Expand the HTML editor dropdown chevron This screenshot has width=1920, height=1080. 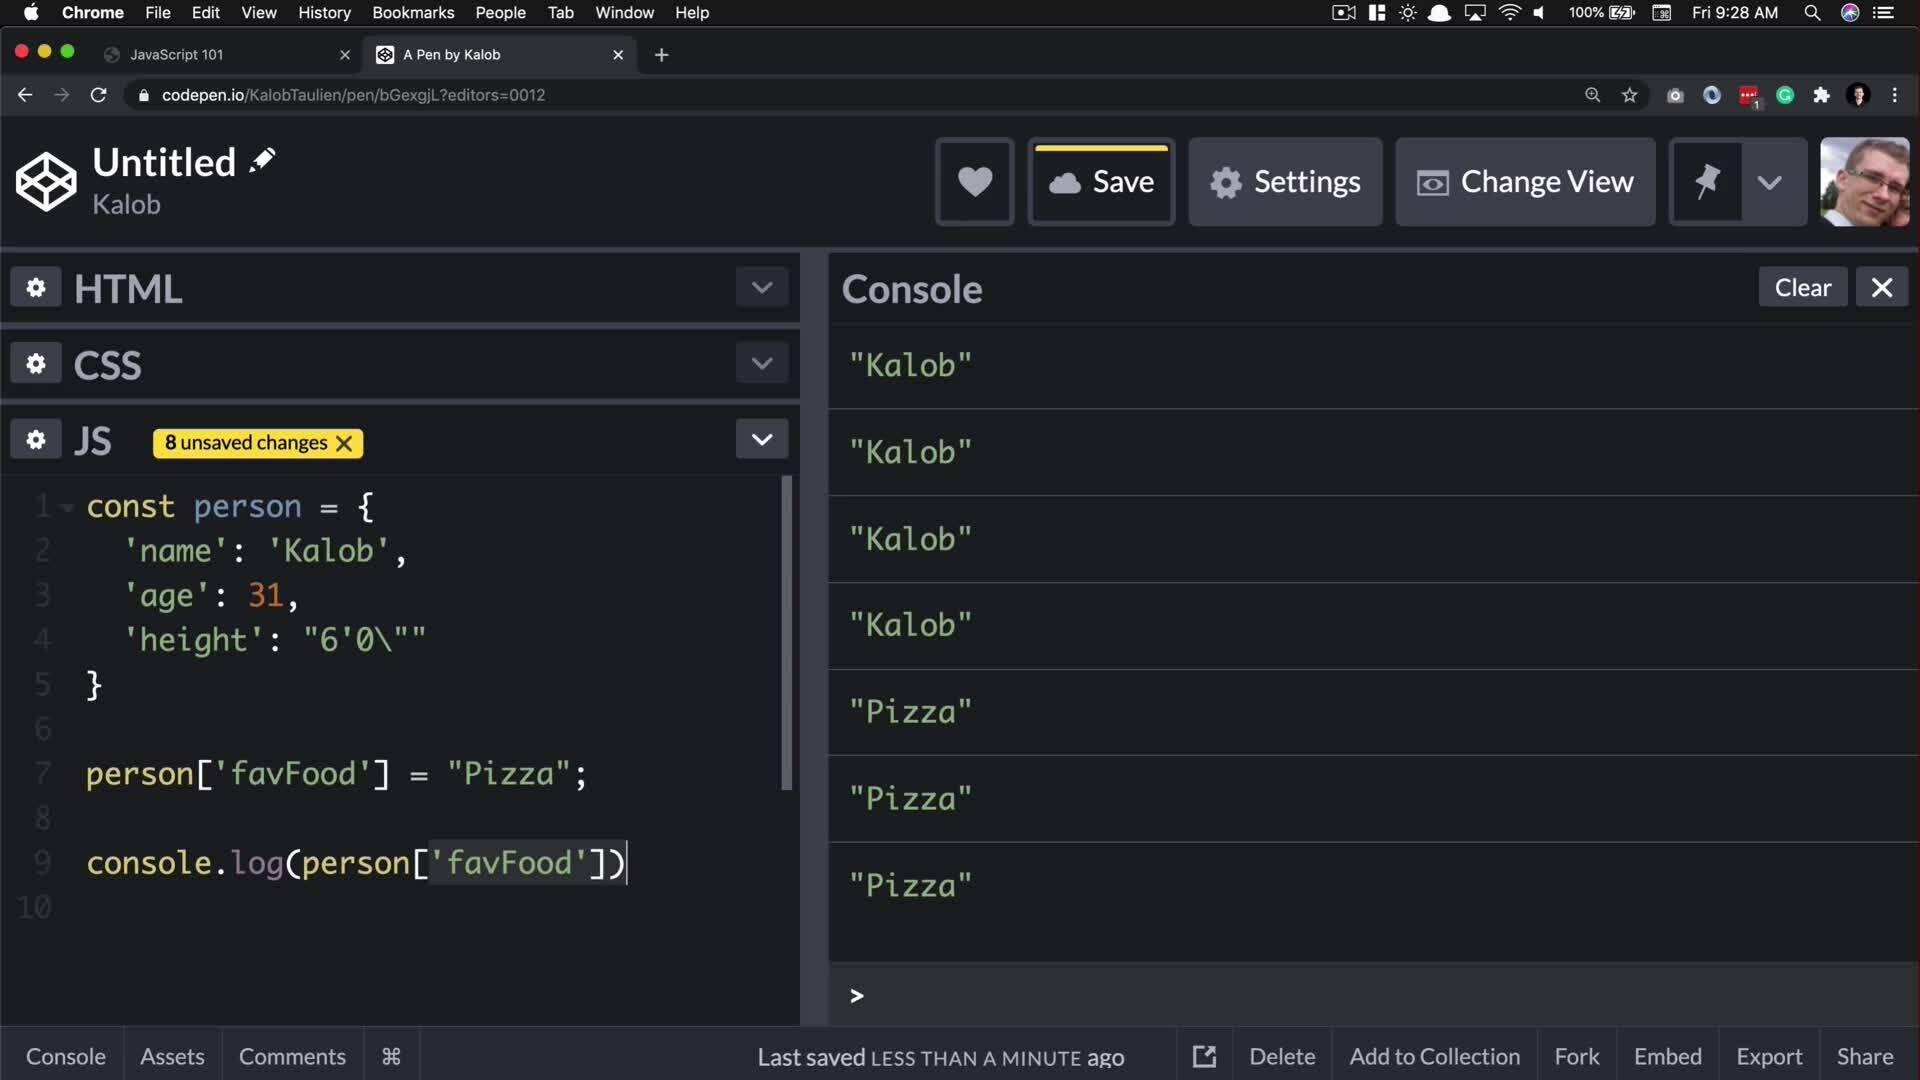coord(761,288)
